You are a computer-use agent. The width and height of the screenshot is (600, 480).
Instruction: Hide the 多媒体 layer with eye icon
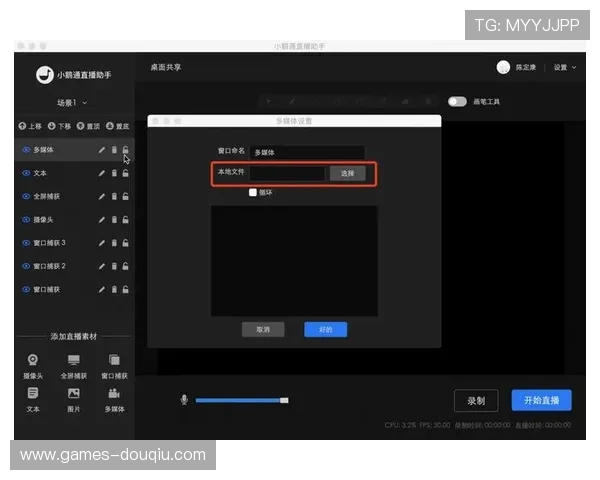coord(26,150)
